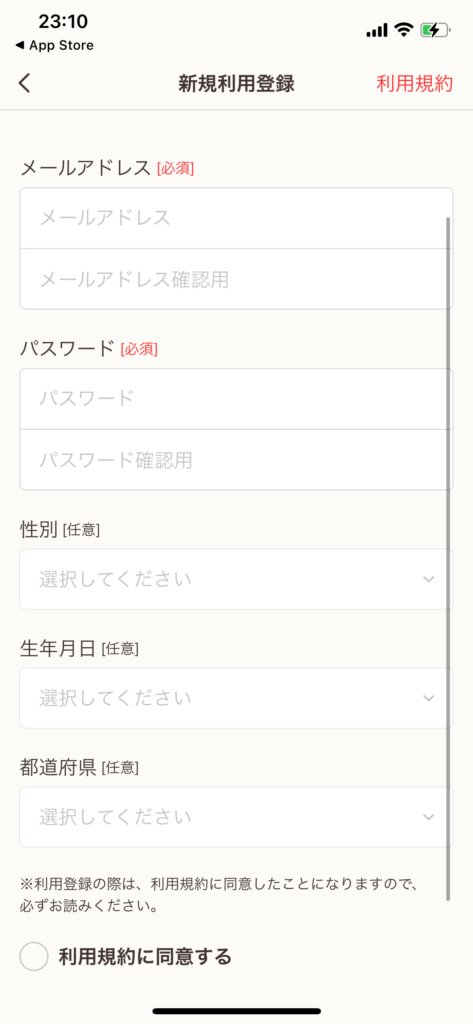Viewport: 473px width, 1024px height.
Task: Click the chevron in 都道府県 selector
Action: (429, 817)
